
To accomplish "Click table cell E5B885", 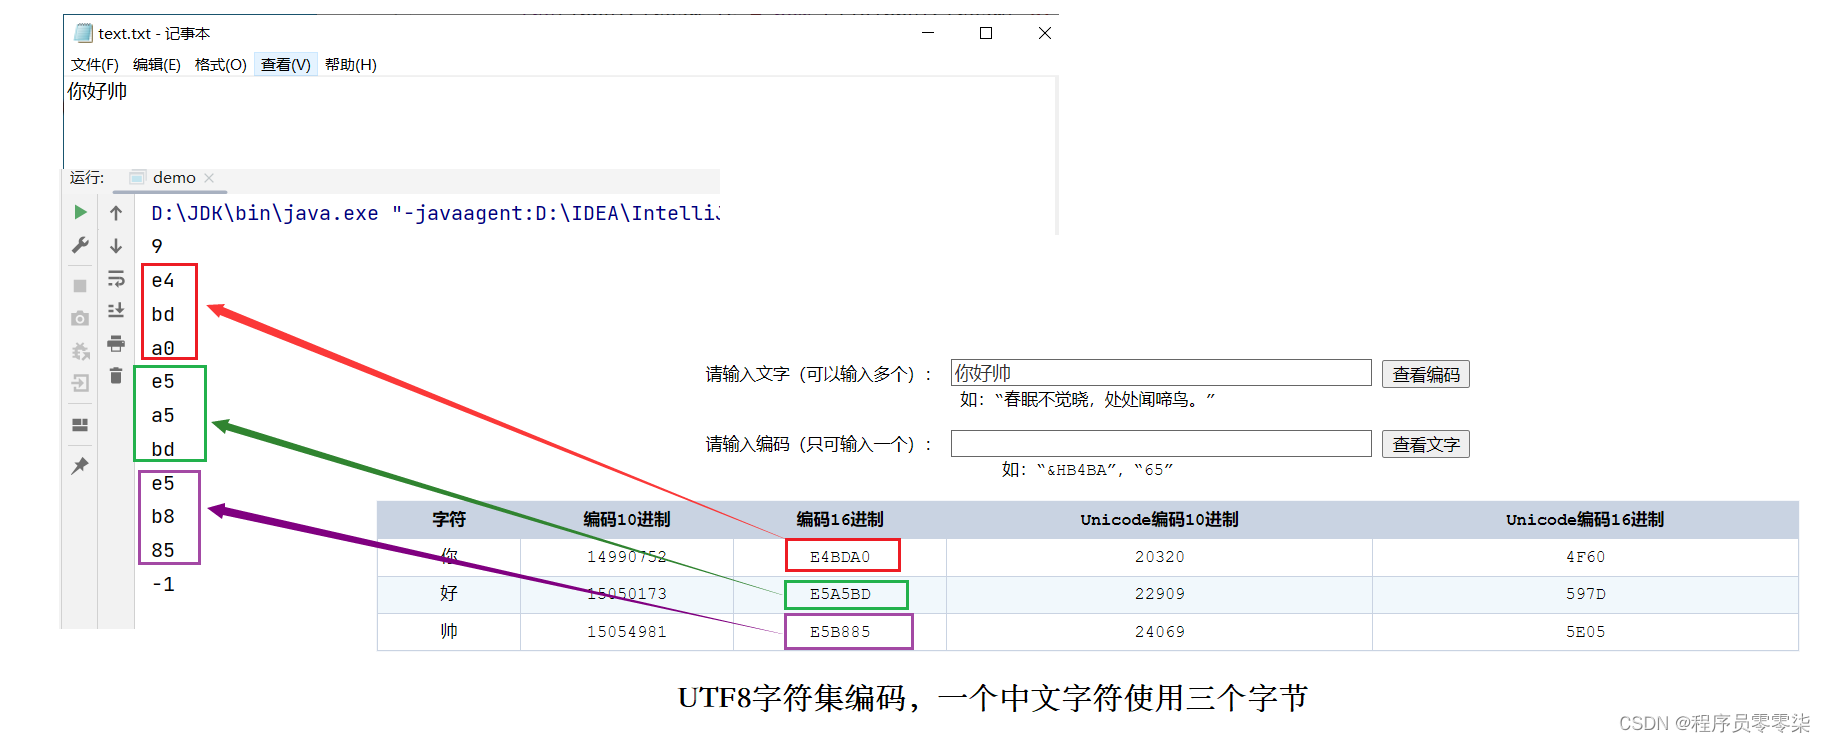I will click(840, 632).
